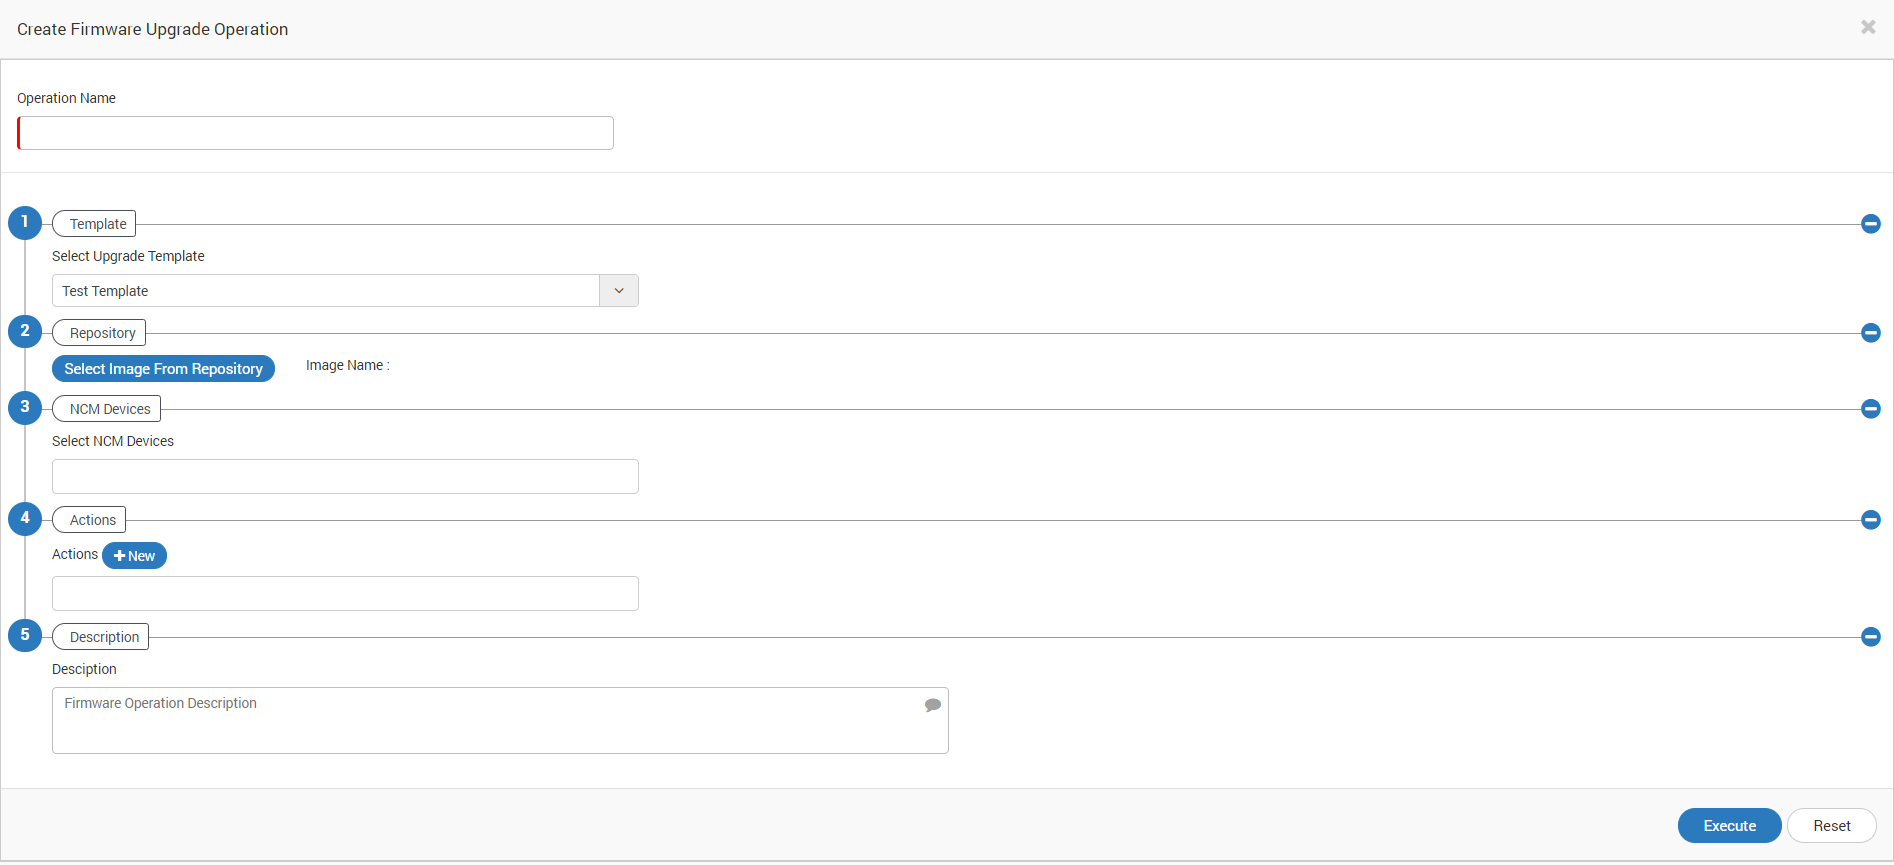Click step 3 circle icon for NCM Devices
The image size is (1894, 865).
pyautogui.click(x=25, y=407)
